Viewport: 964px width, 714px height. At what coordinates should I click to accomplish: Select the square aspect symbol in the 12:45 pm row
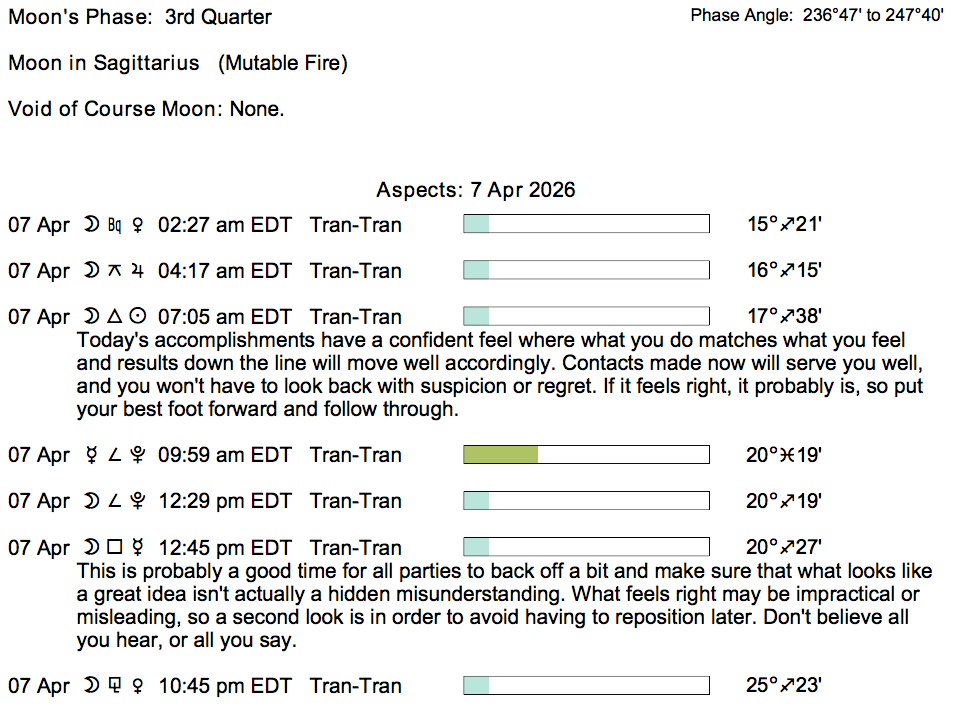pos(114,548)
